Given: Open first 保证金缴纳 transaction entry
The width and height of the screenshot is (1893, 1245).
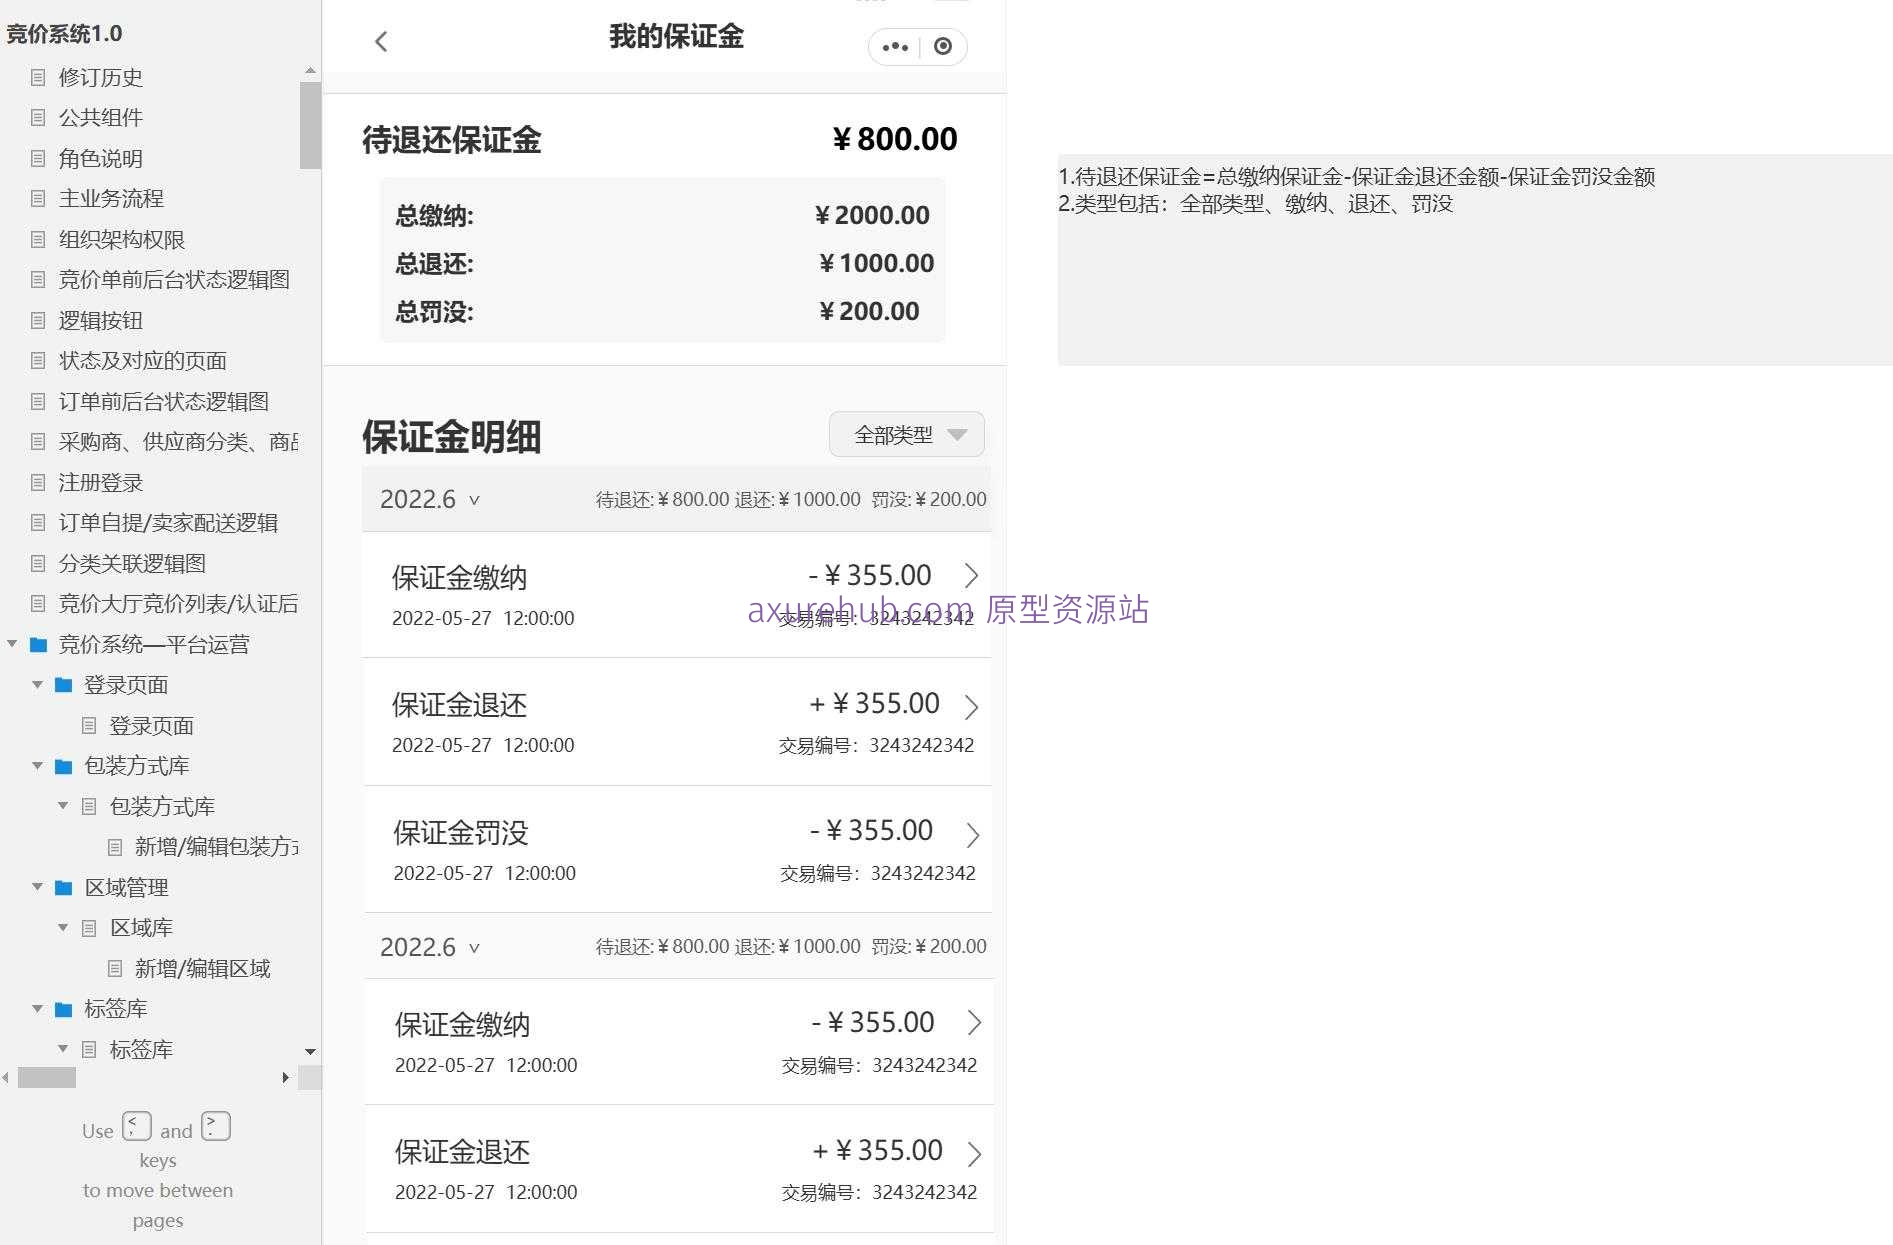Looking at the screenshot, I should pos(677,595).
